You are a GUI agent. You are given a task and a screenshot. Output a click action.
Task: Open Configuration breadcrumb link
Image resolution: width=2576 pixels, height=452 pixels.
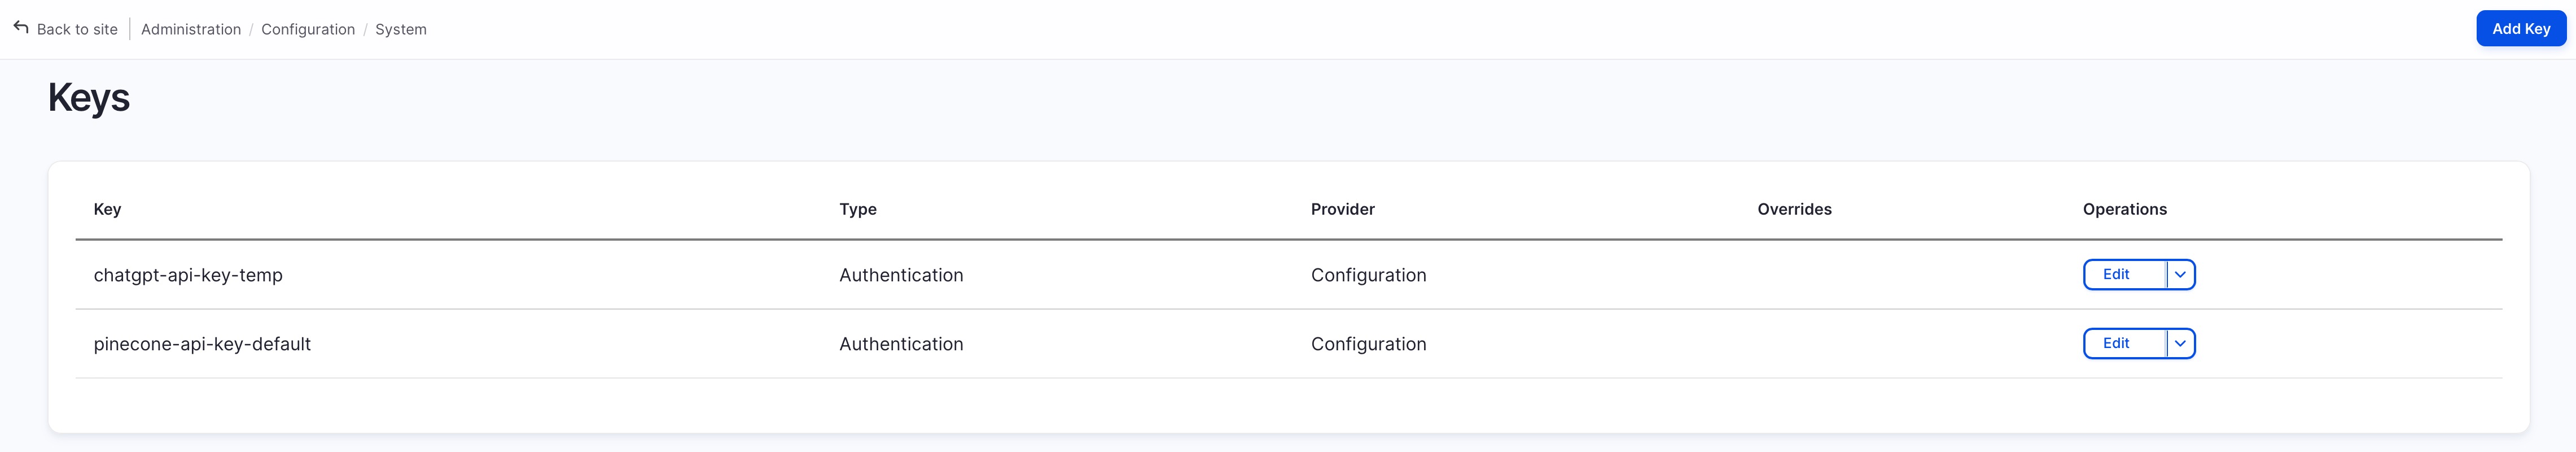(x=308, y=29)
